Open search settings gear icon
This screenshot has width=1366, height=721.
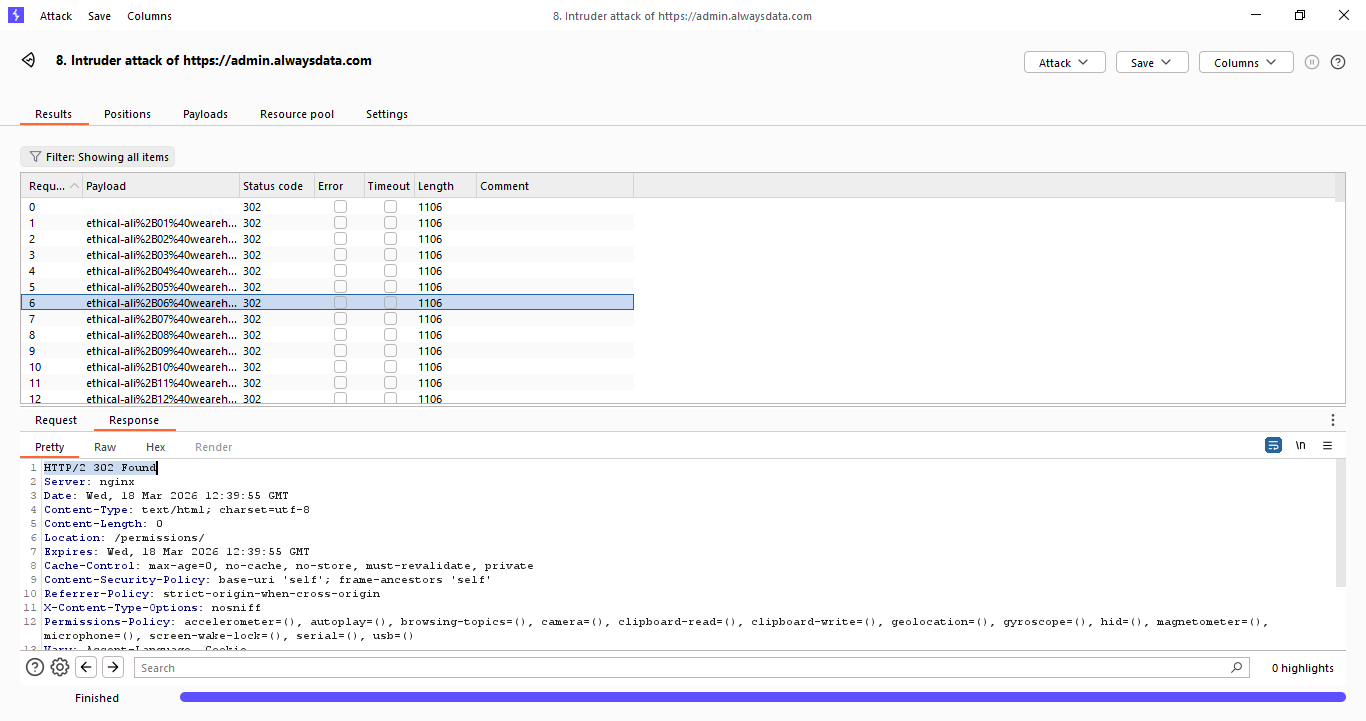(60, 667)
